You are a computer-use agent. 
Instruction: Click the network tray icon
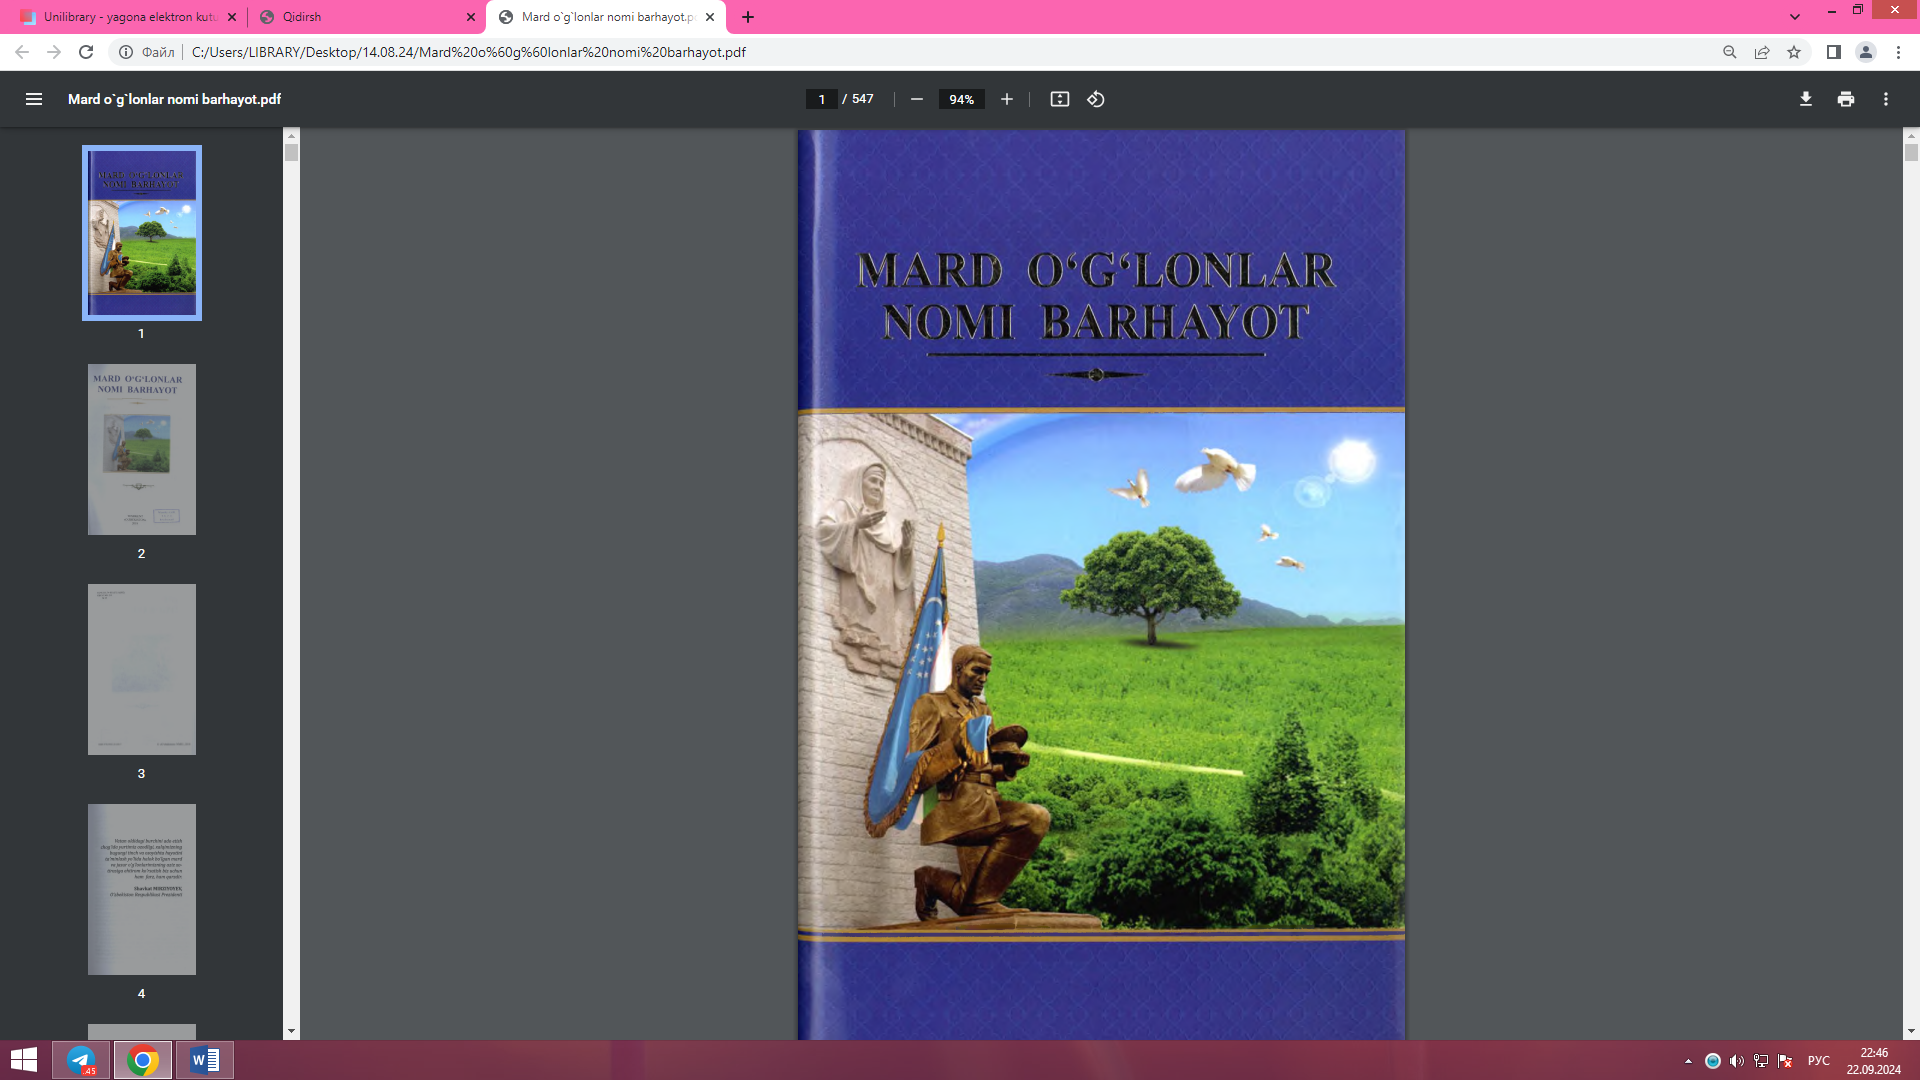[1761, 1061]
